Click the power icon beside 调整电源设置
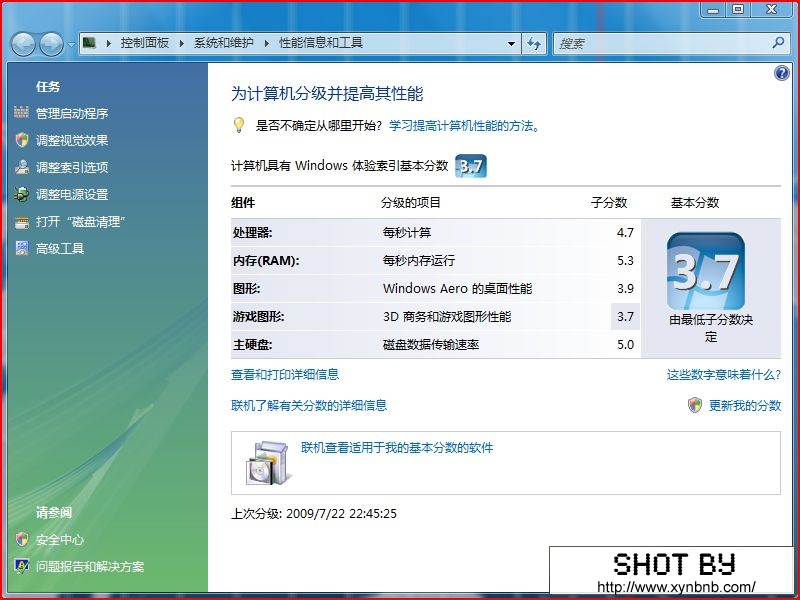 coord(21,194)
